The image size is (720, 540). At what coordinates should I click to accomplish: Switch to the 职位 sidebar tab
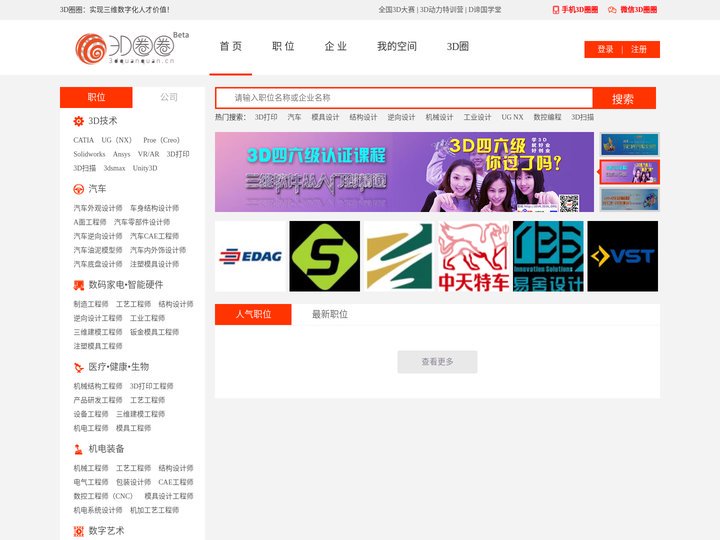tap(96, 97)
